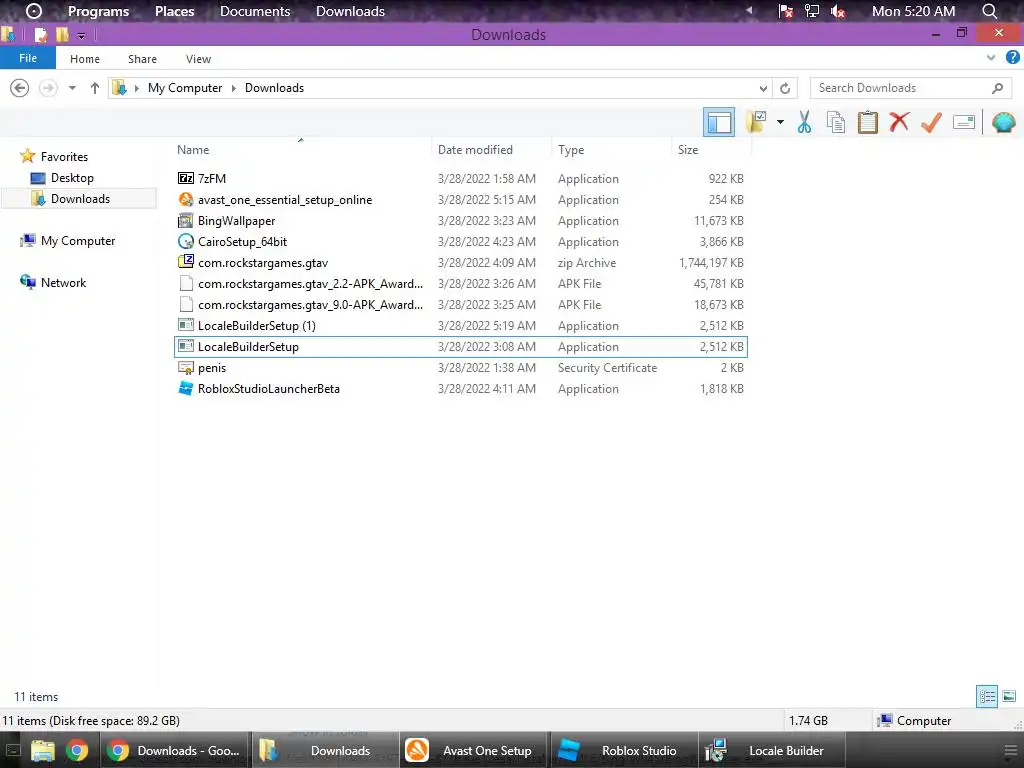Click the folder options icon with checkbox
1024x768 pixels.
coord(756,122)
